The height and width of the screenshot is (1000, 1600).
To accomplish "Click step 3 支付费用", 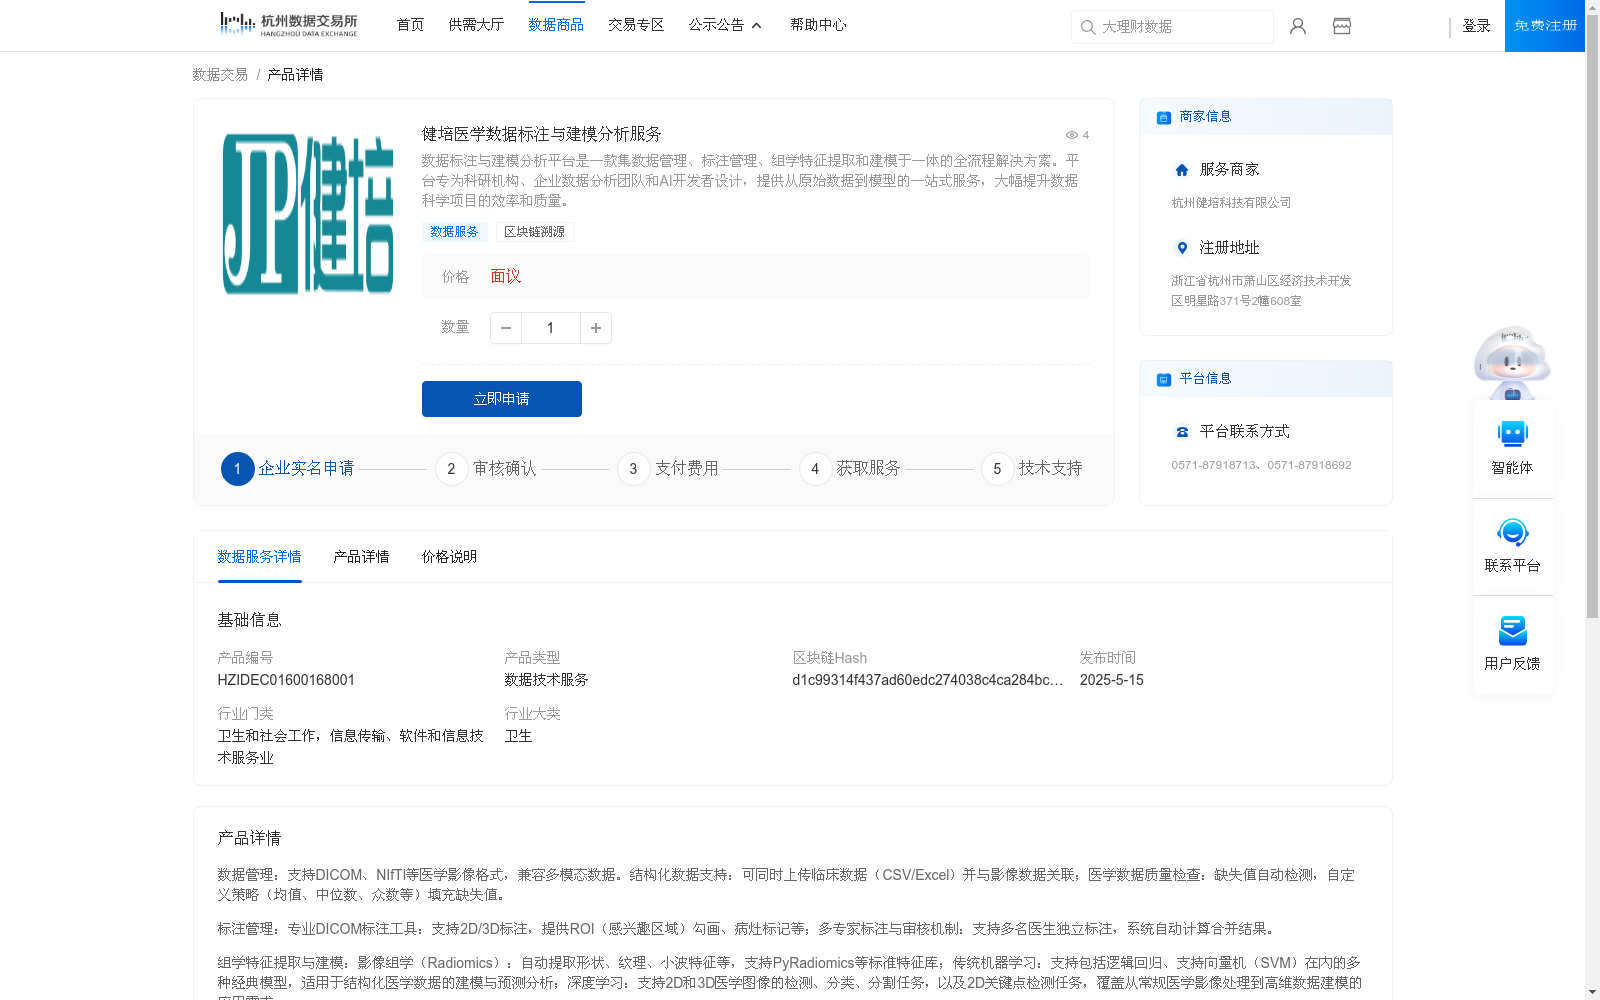I will point(668,469).
